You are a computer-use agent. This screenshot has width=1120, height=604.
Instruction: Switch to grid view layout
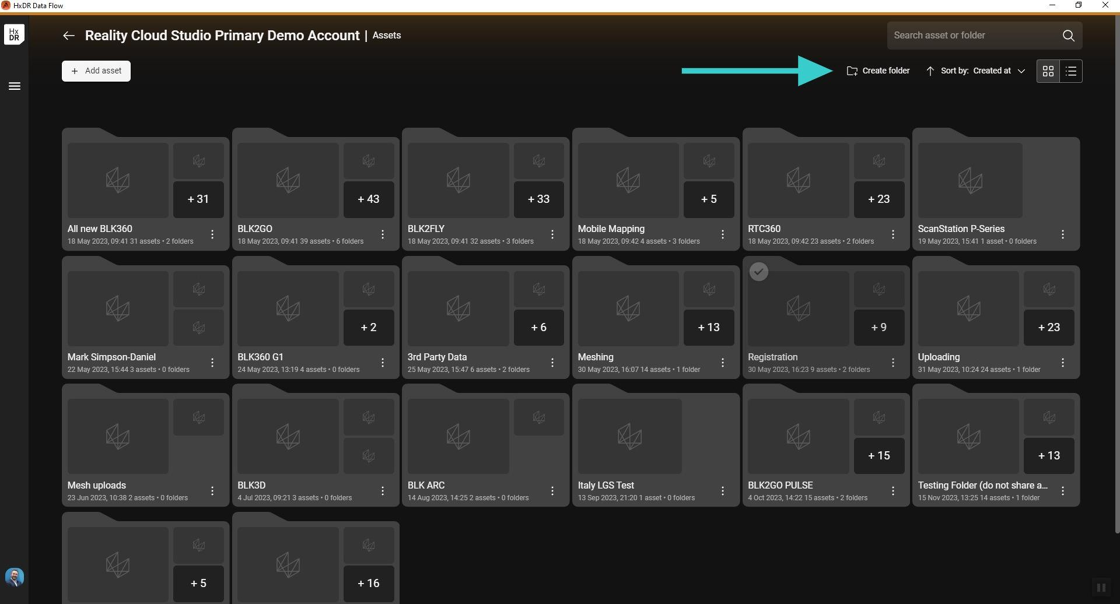(x=1048, y=71)
